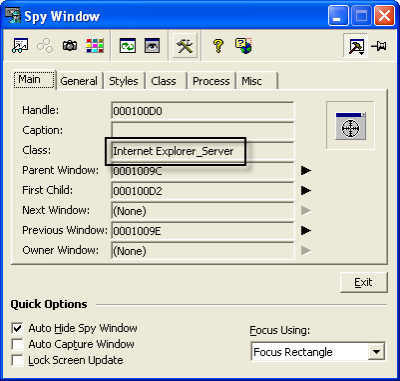Click the Previous Window field 0001009E
The height and width of the screenshot is (381, 400).
pyautogui.click(x=203, y=231)
